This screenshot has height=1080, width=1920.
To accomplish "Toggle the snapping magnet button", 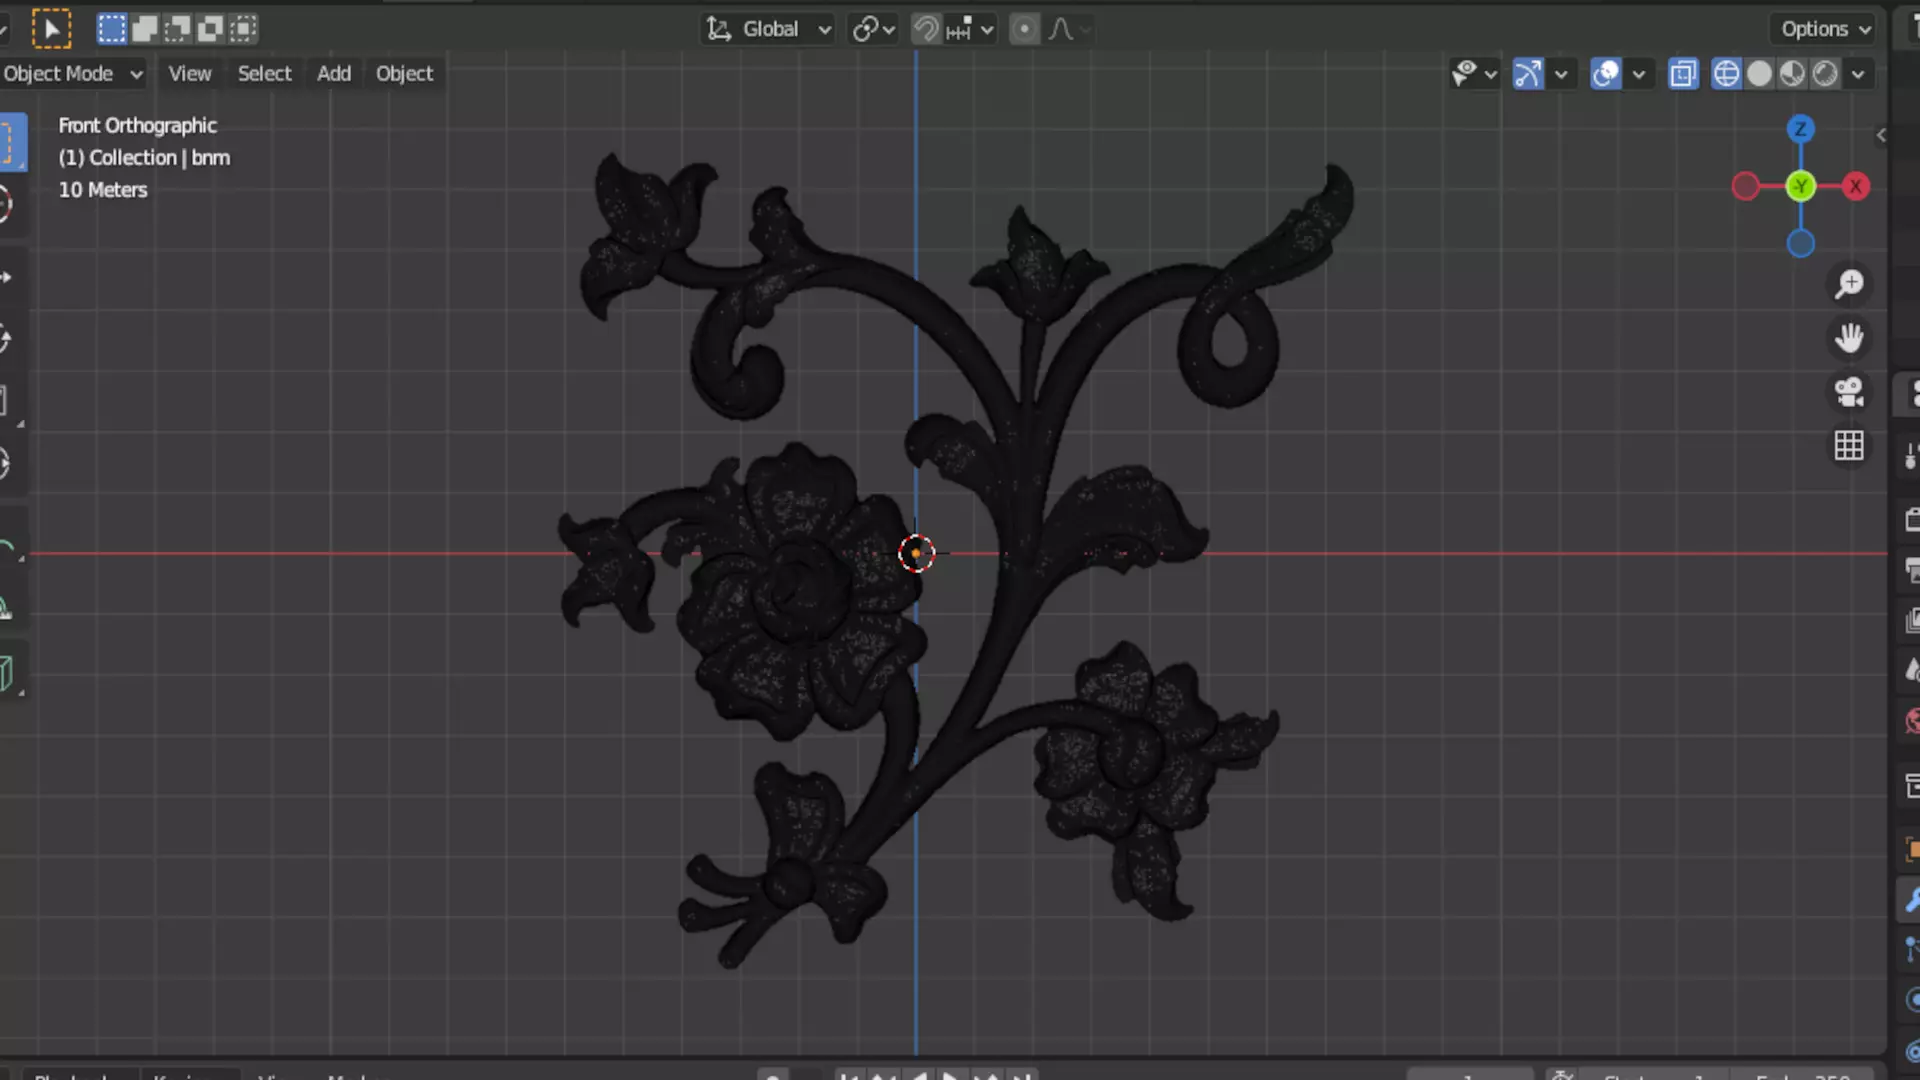I will pos(926,29).
